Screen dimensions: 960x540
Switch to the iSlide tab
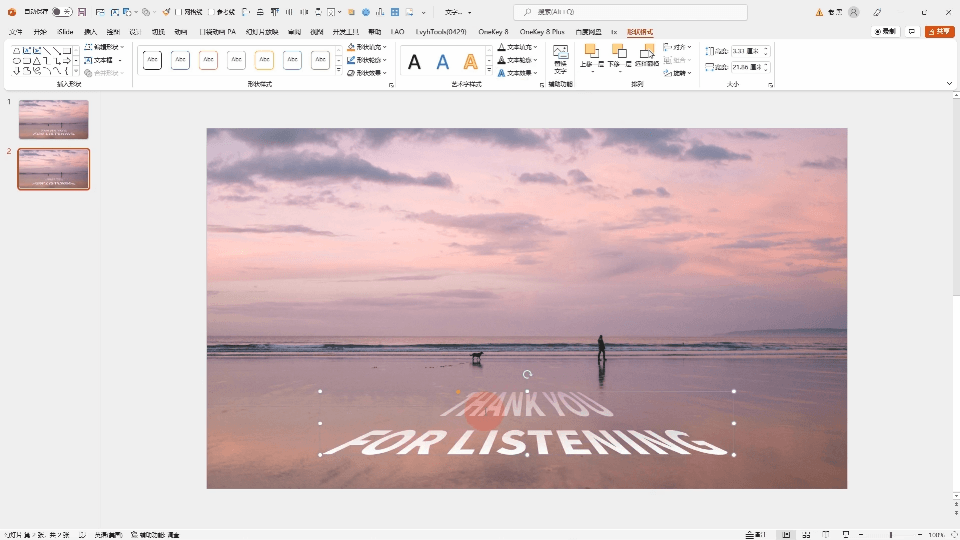65,32
